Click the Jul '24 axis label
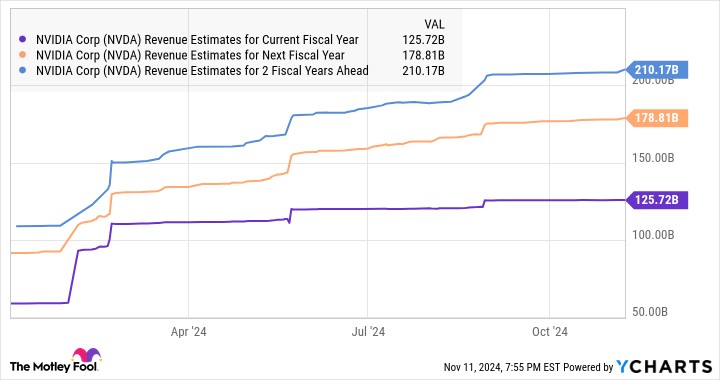The image size is (720, 380). coord(368,332)
